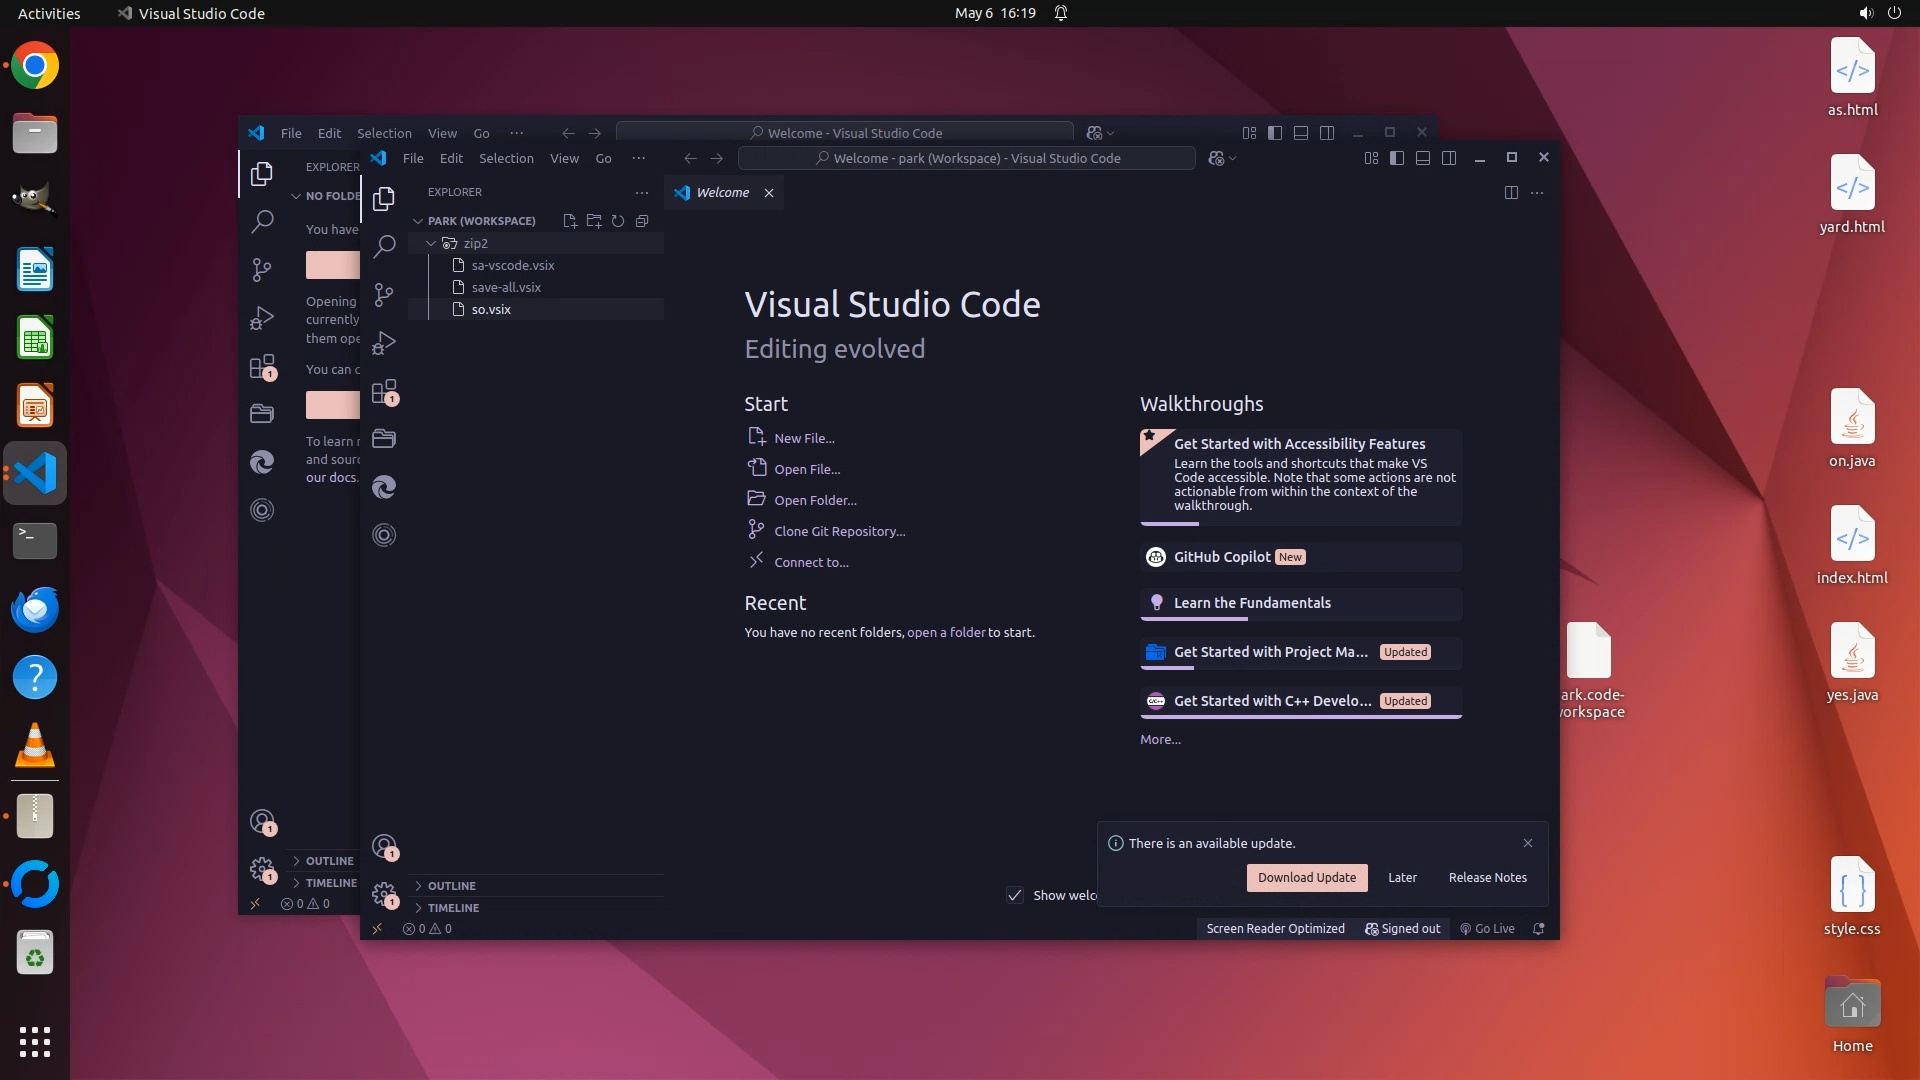1920x1080 pixels.
Task: Launch Google Chrome from the dock
Action: click(35, 66)
